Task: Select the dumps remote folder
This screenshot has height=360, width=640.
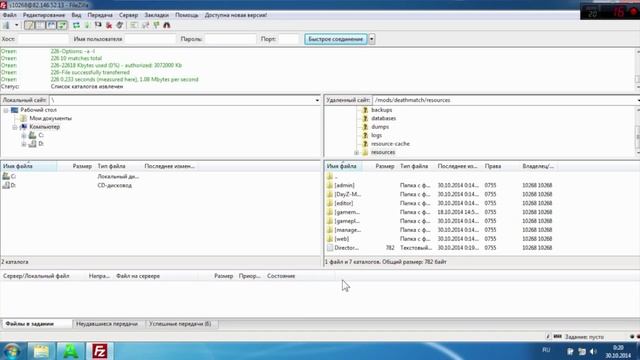Action: pos(380,127)
